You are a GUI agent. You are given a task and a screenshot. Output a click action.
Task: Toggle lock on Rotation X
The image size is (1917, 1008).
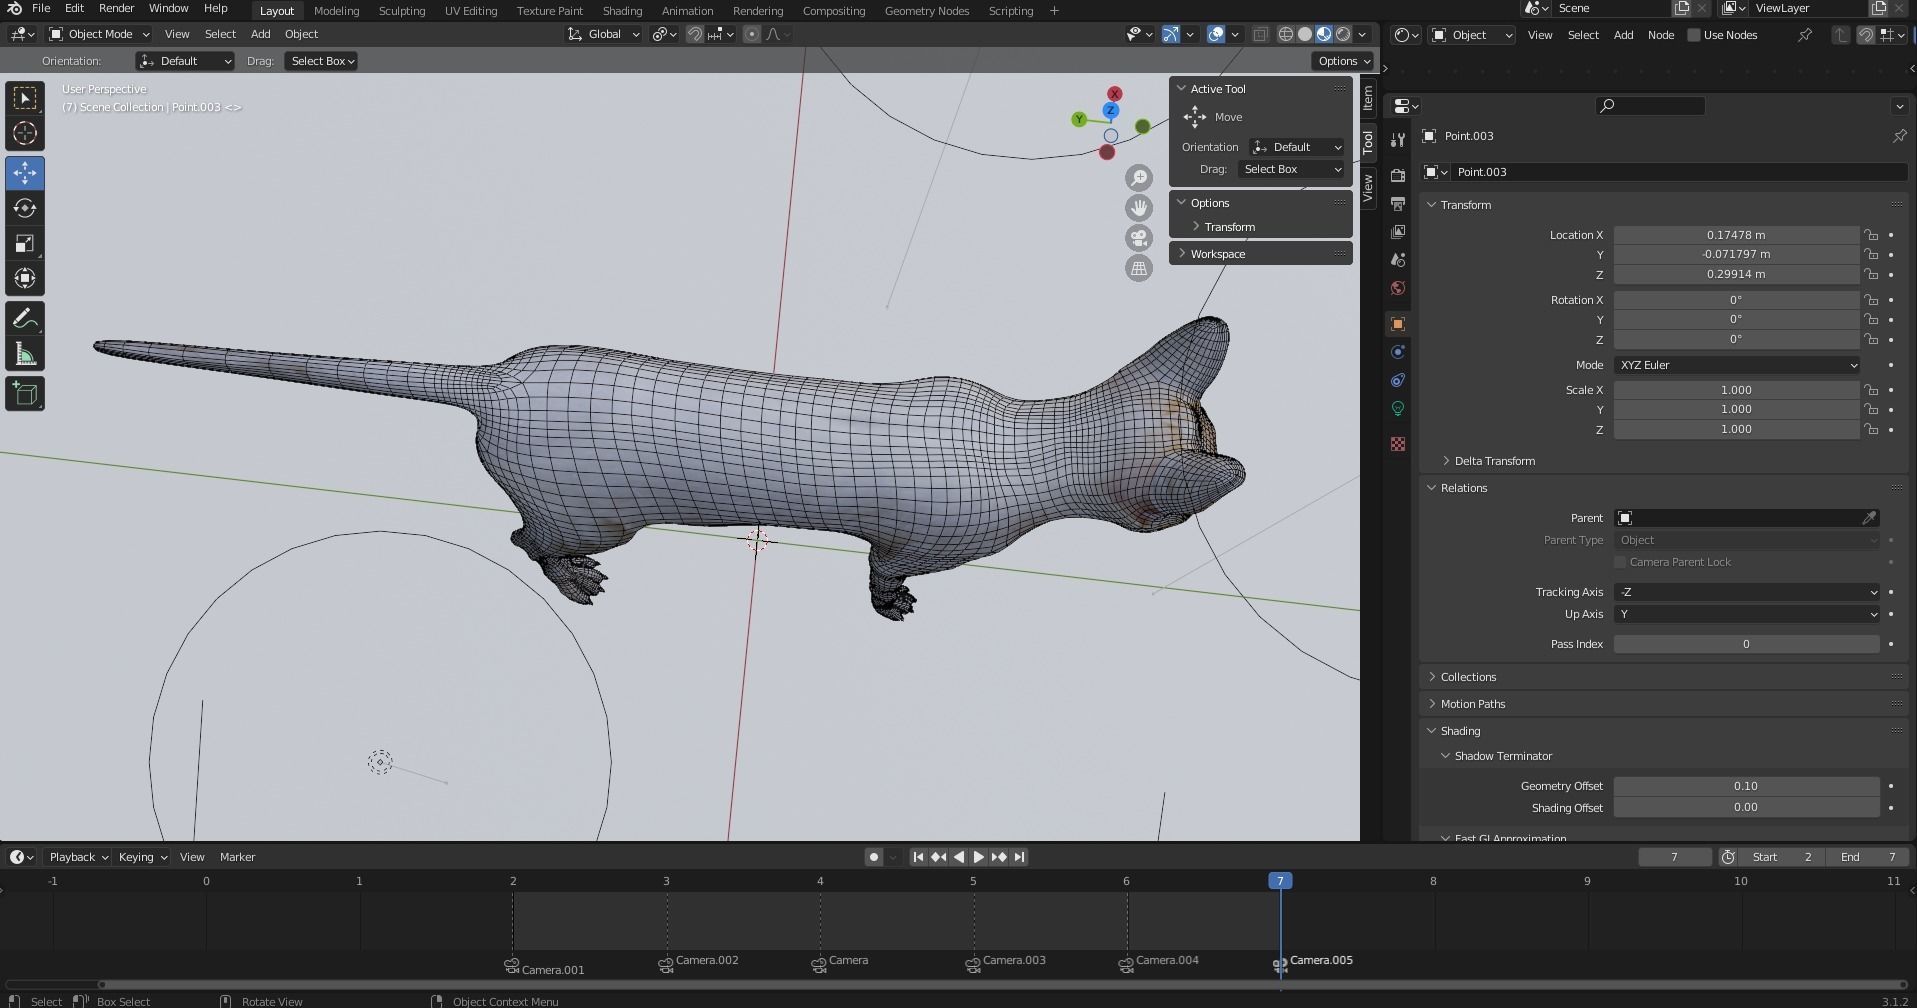tap(1870, 300)
